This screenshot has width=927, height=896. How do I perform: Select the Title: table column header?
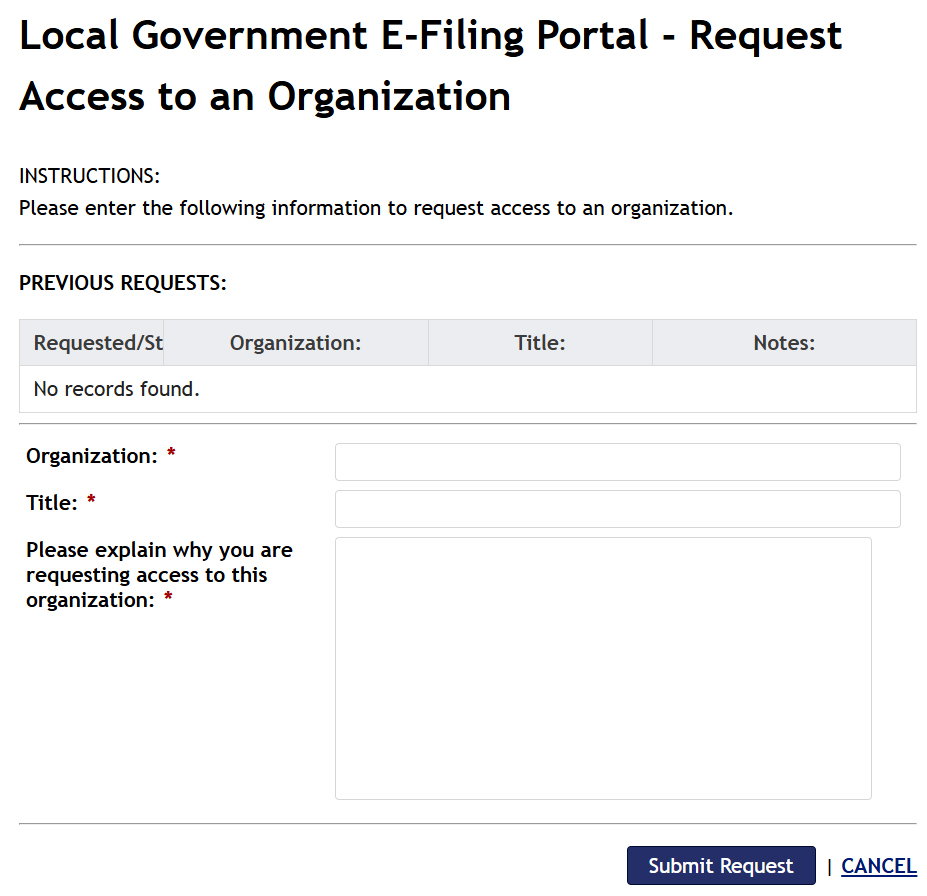point(540,343)
